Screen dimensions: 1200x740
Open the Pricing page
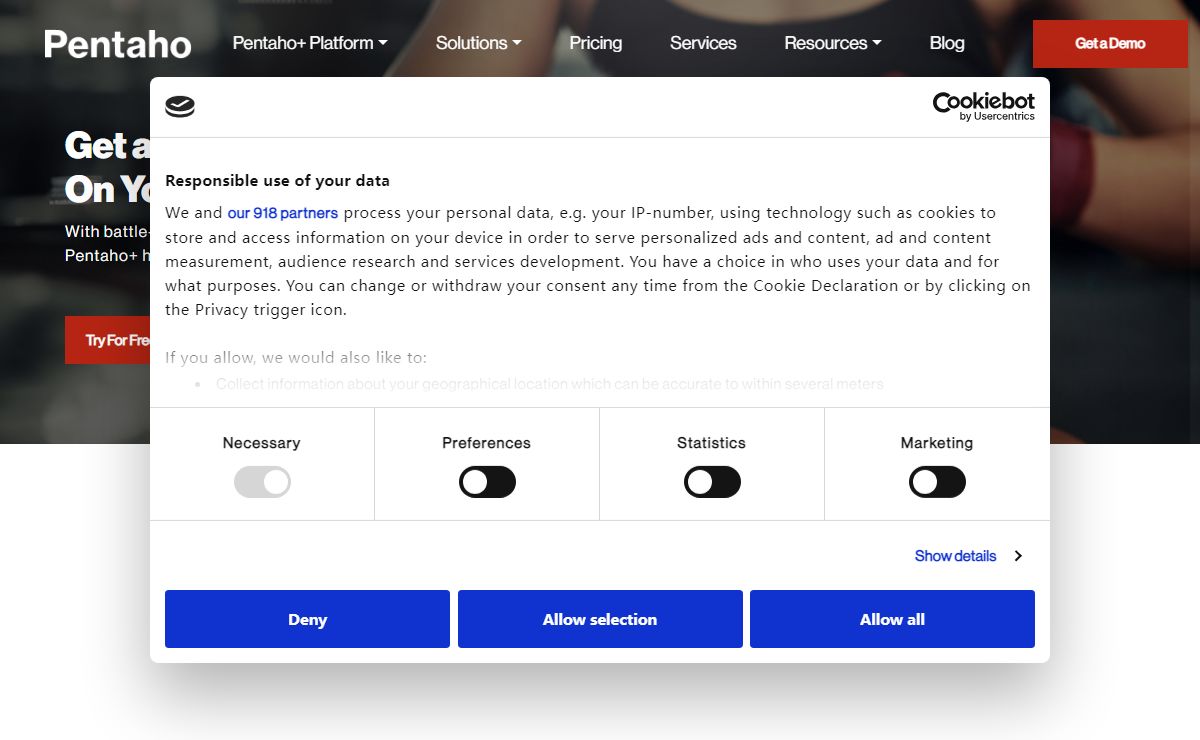coord(596,43)
